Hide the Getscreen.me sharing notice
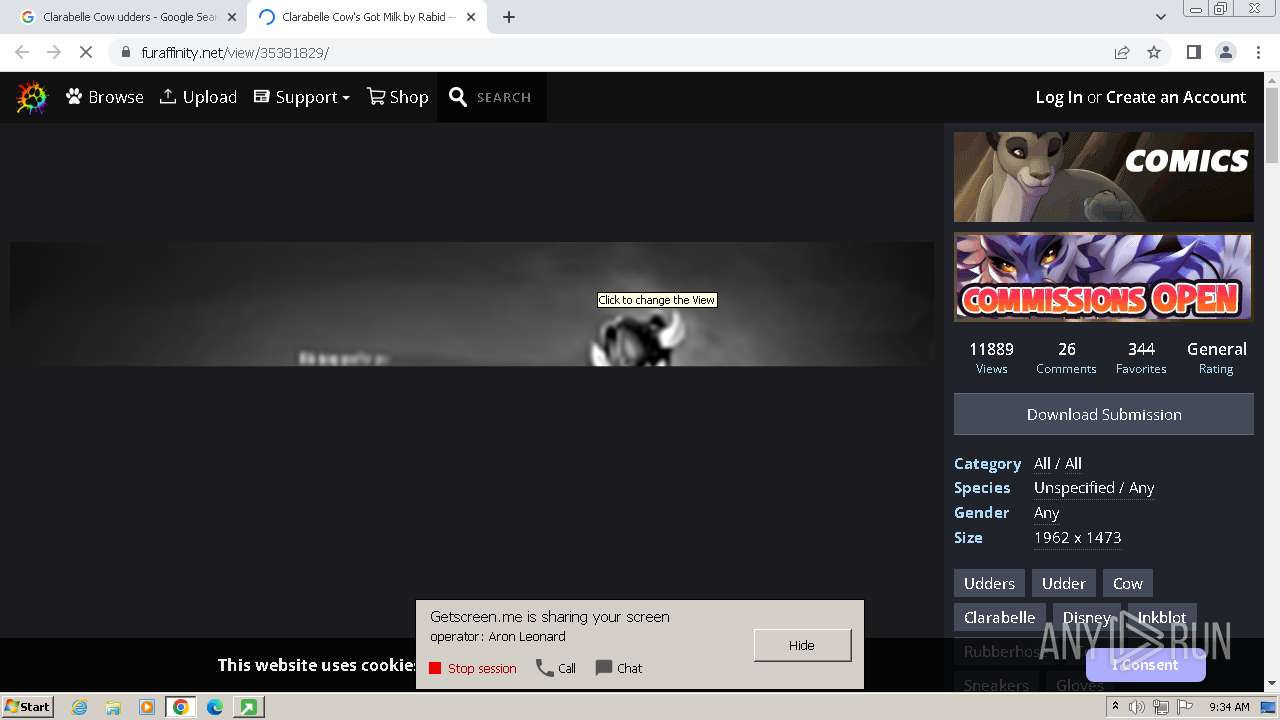The height and width of the screenshot is (720, 1280). 802,645
